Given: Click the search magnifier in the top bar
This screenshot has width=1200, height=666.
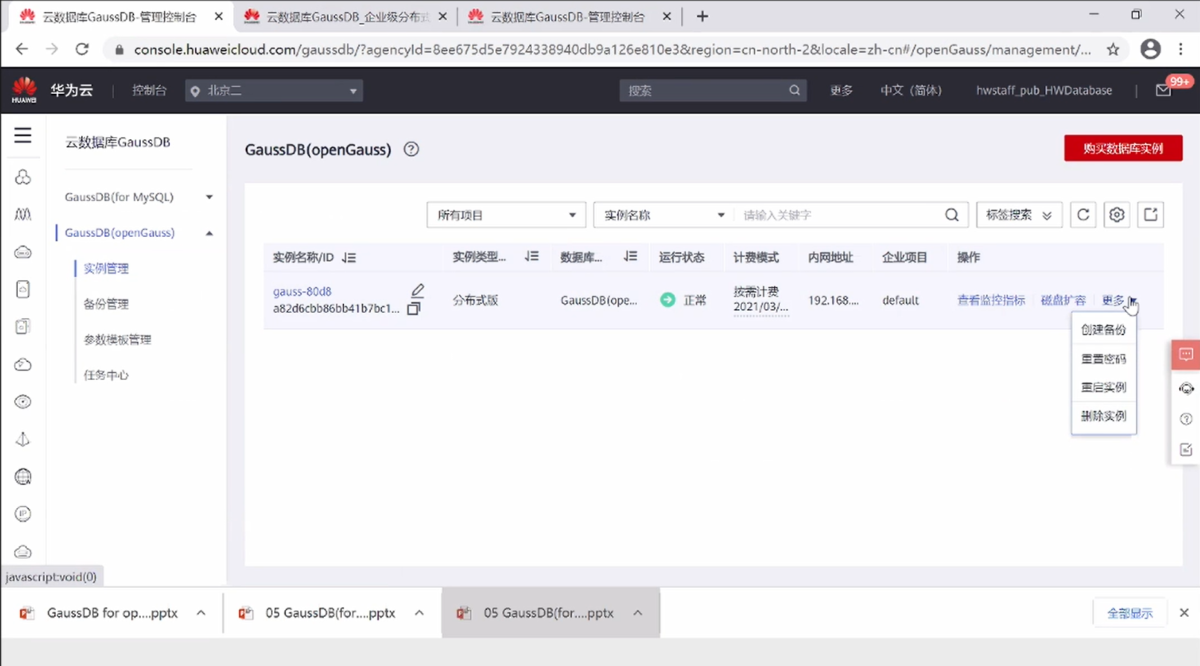Looking at the screenshot, I should click(795, 90).
